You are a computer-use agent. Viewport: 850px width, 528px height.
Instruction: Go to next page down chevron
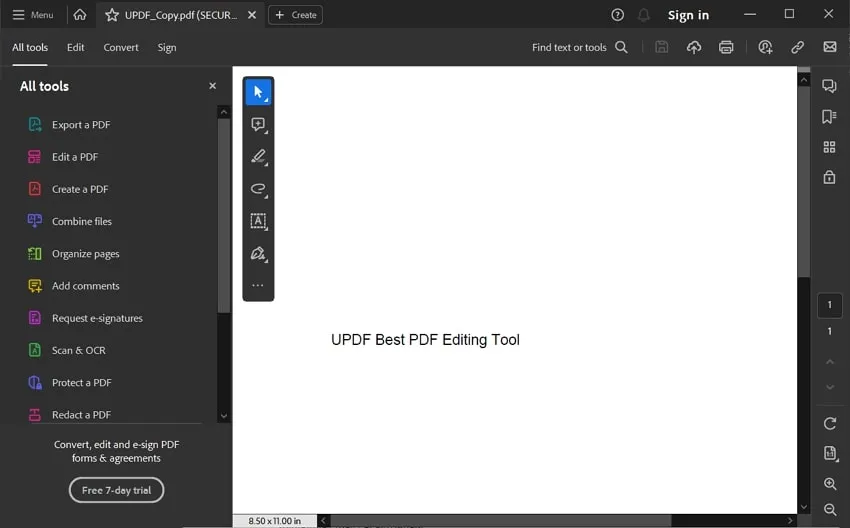pos(829,387)
